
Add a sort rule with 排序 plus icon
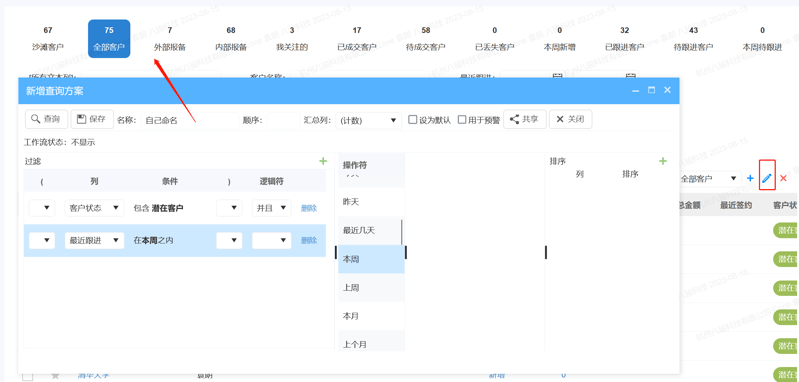[662, 161]
